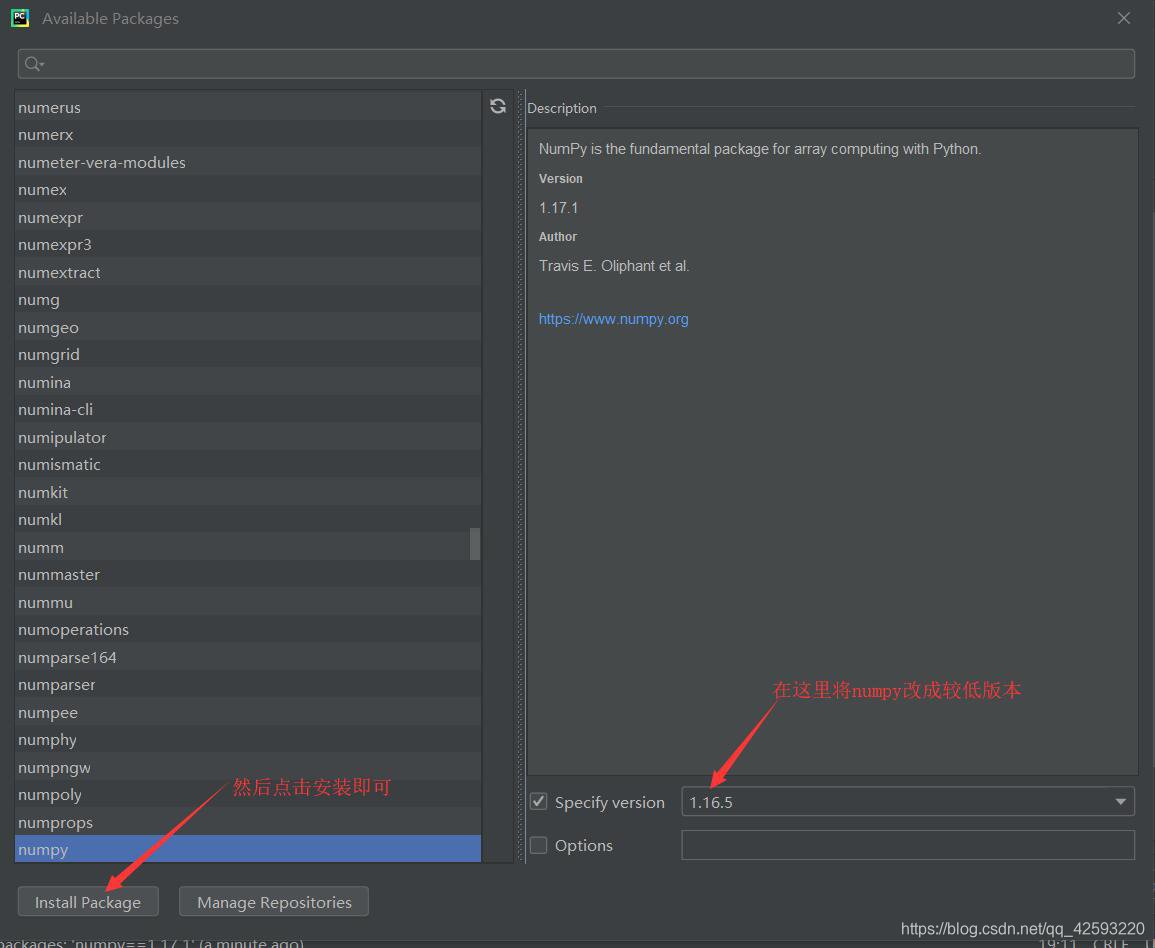Select the nummu package
Screen dimensions: 1155x948
coord(248,603)
